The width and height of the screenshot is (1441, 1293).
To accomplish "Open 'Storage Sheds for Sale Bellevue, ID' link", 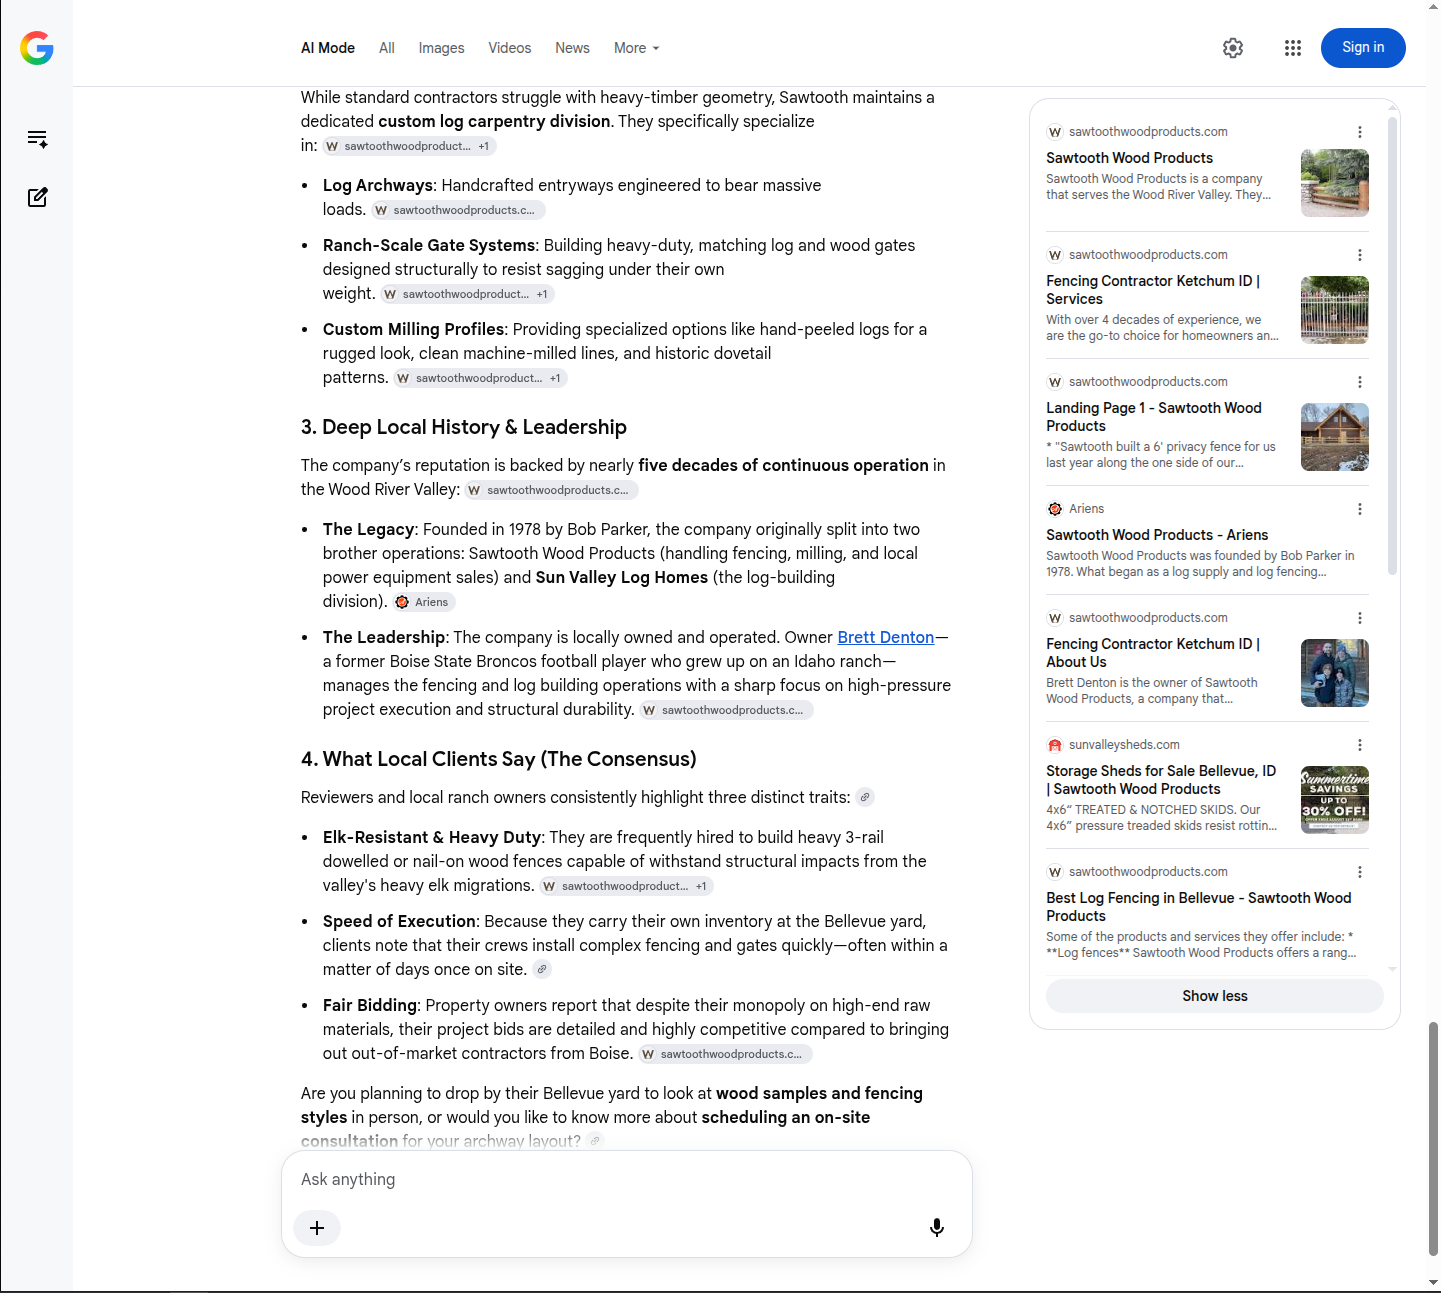I will click(1161, 780).
